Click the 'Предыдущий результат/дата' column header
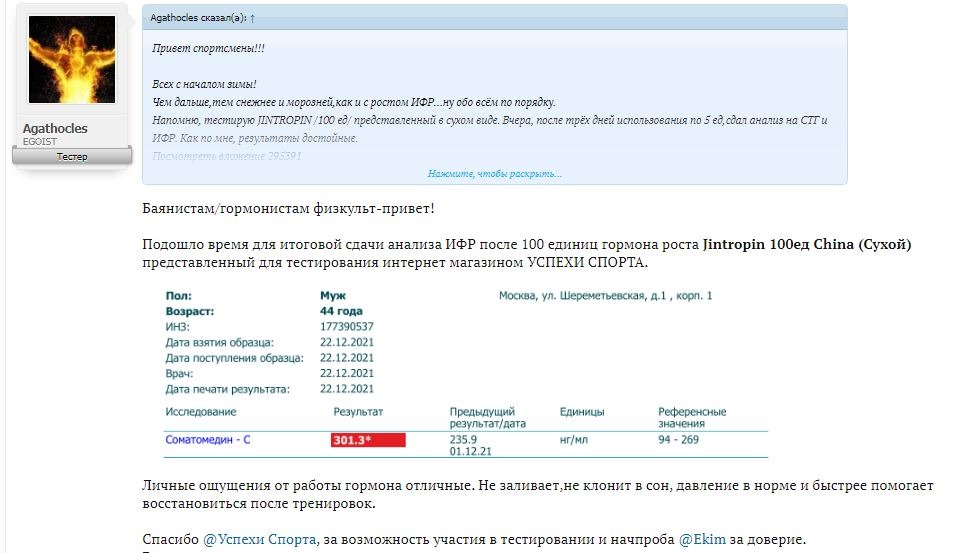The image size is (972, 553). click(487, 417)
